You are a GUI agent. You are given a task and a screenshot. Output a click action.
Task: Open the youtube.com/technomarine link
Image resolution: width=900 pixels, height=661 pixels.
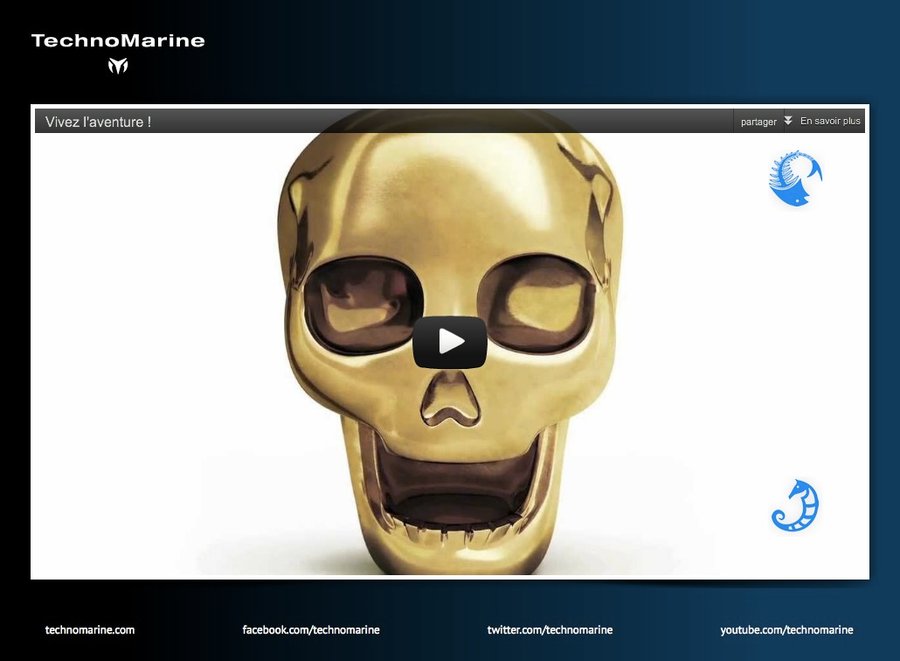(x=787, y=630)
